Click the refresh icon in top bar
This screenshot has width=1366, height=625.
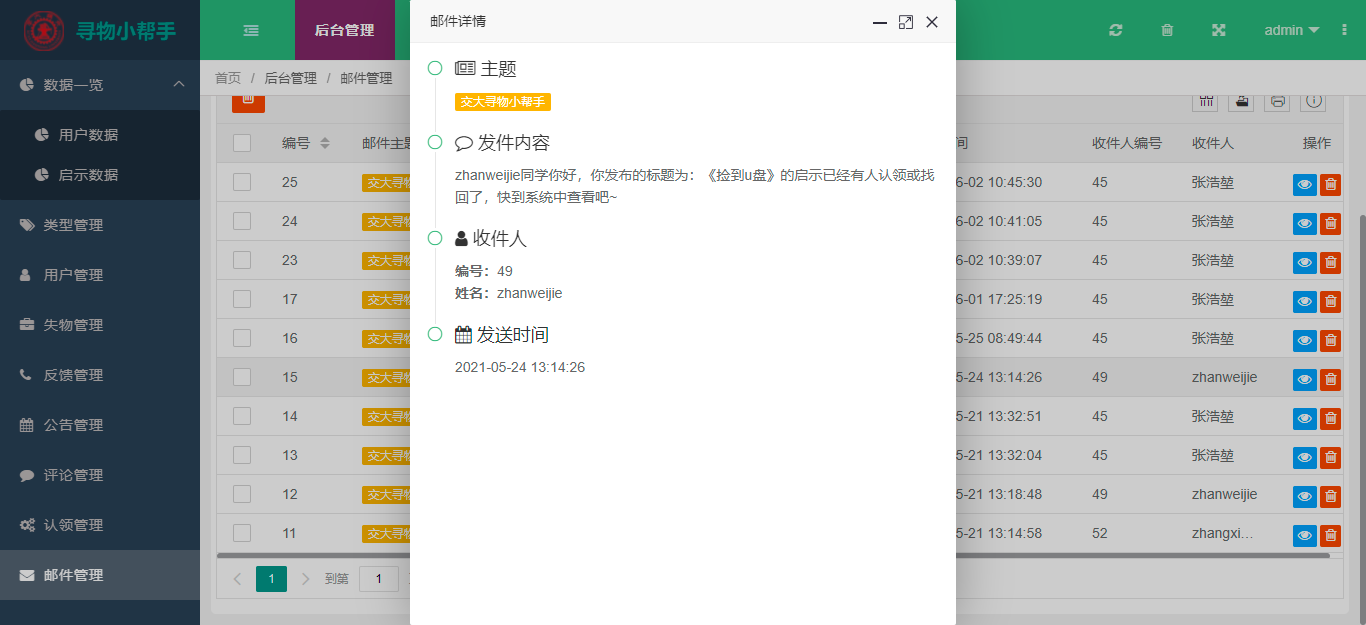point(1116,30)
